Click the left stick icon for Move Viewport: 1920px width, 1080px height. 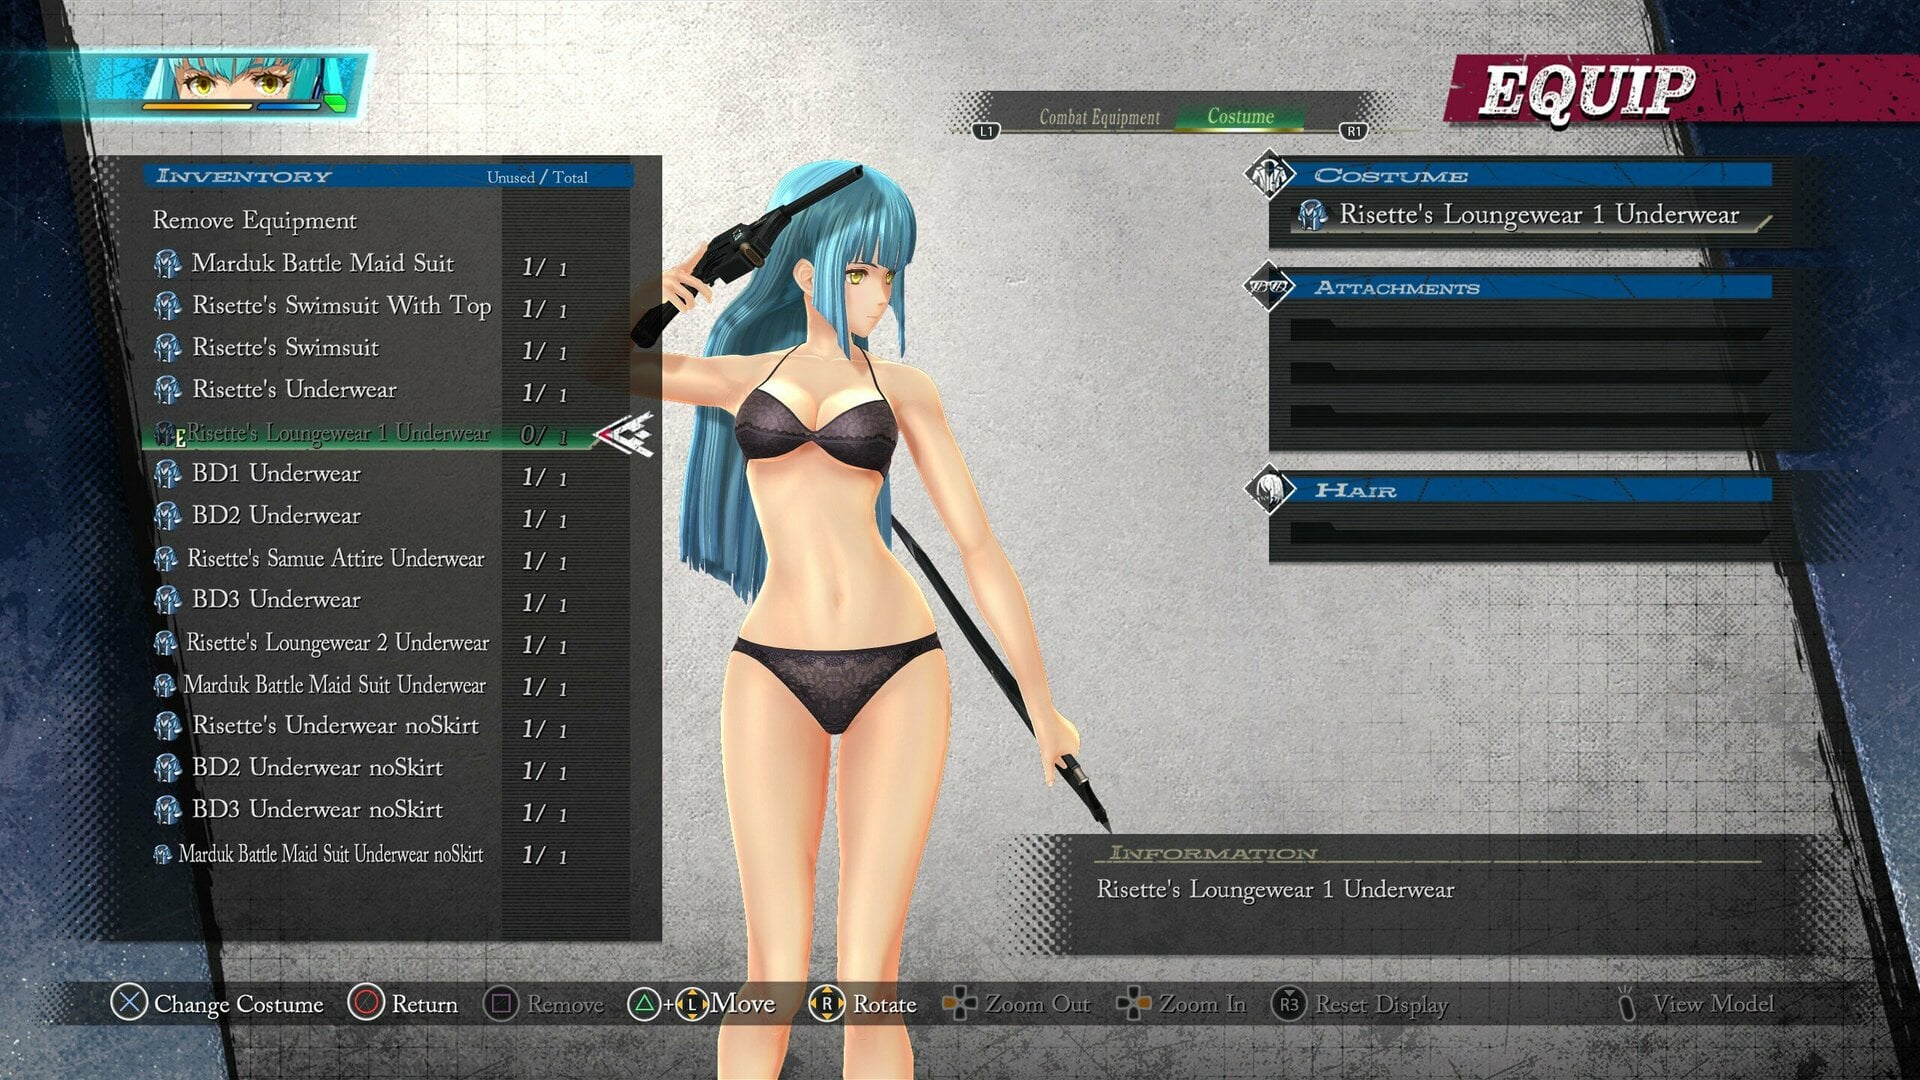(x=692, y=1004)
